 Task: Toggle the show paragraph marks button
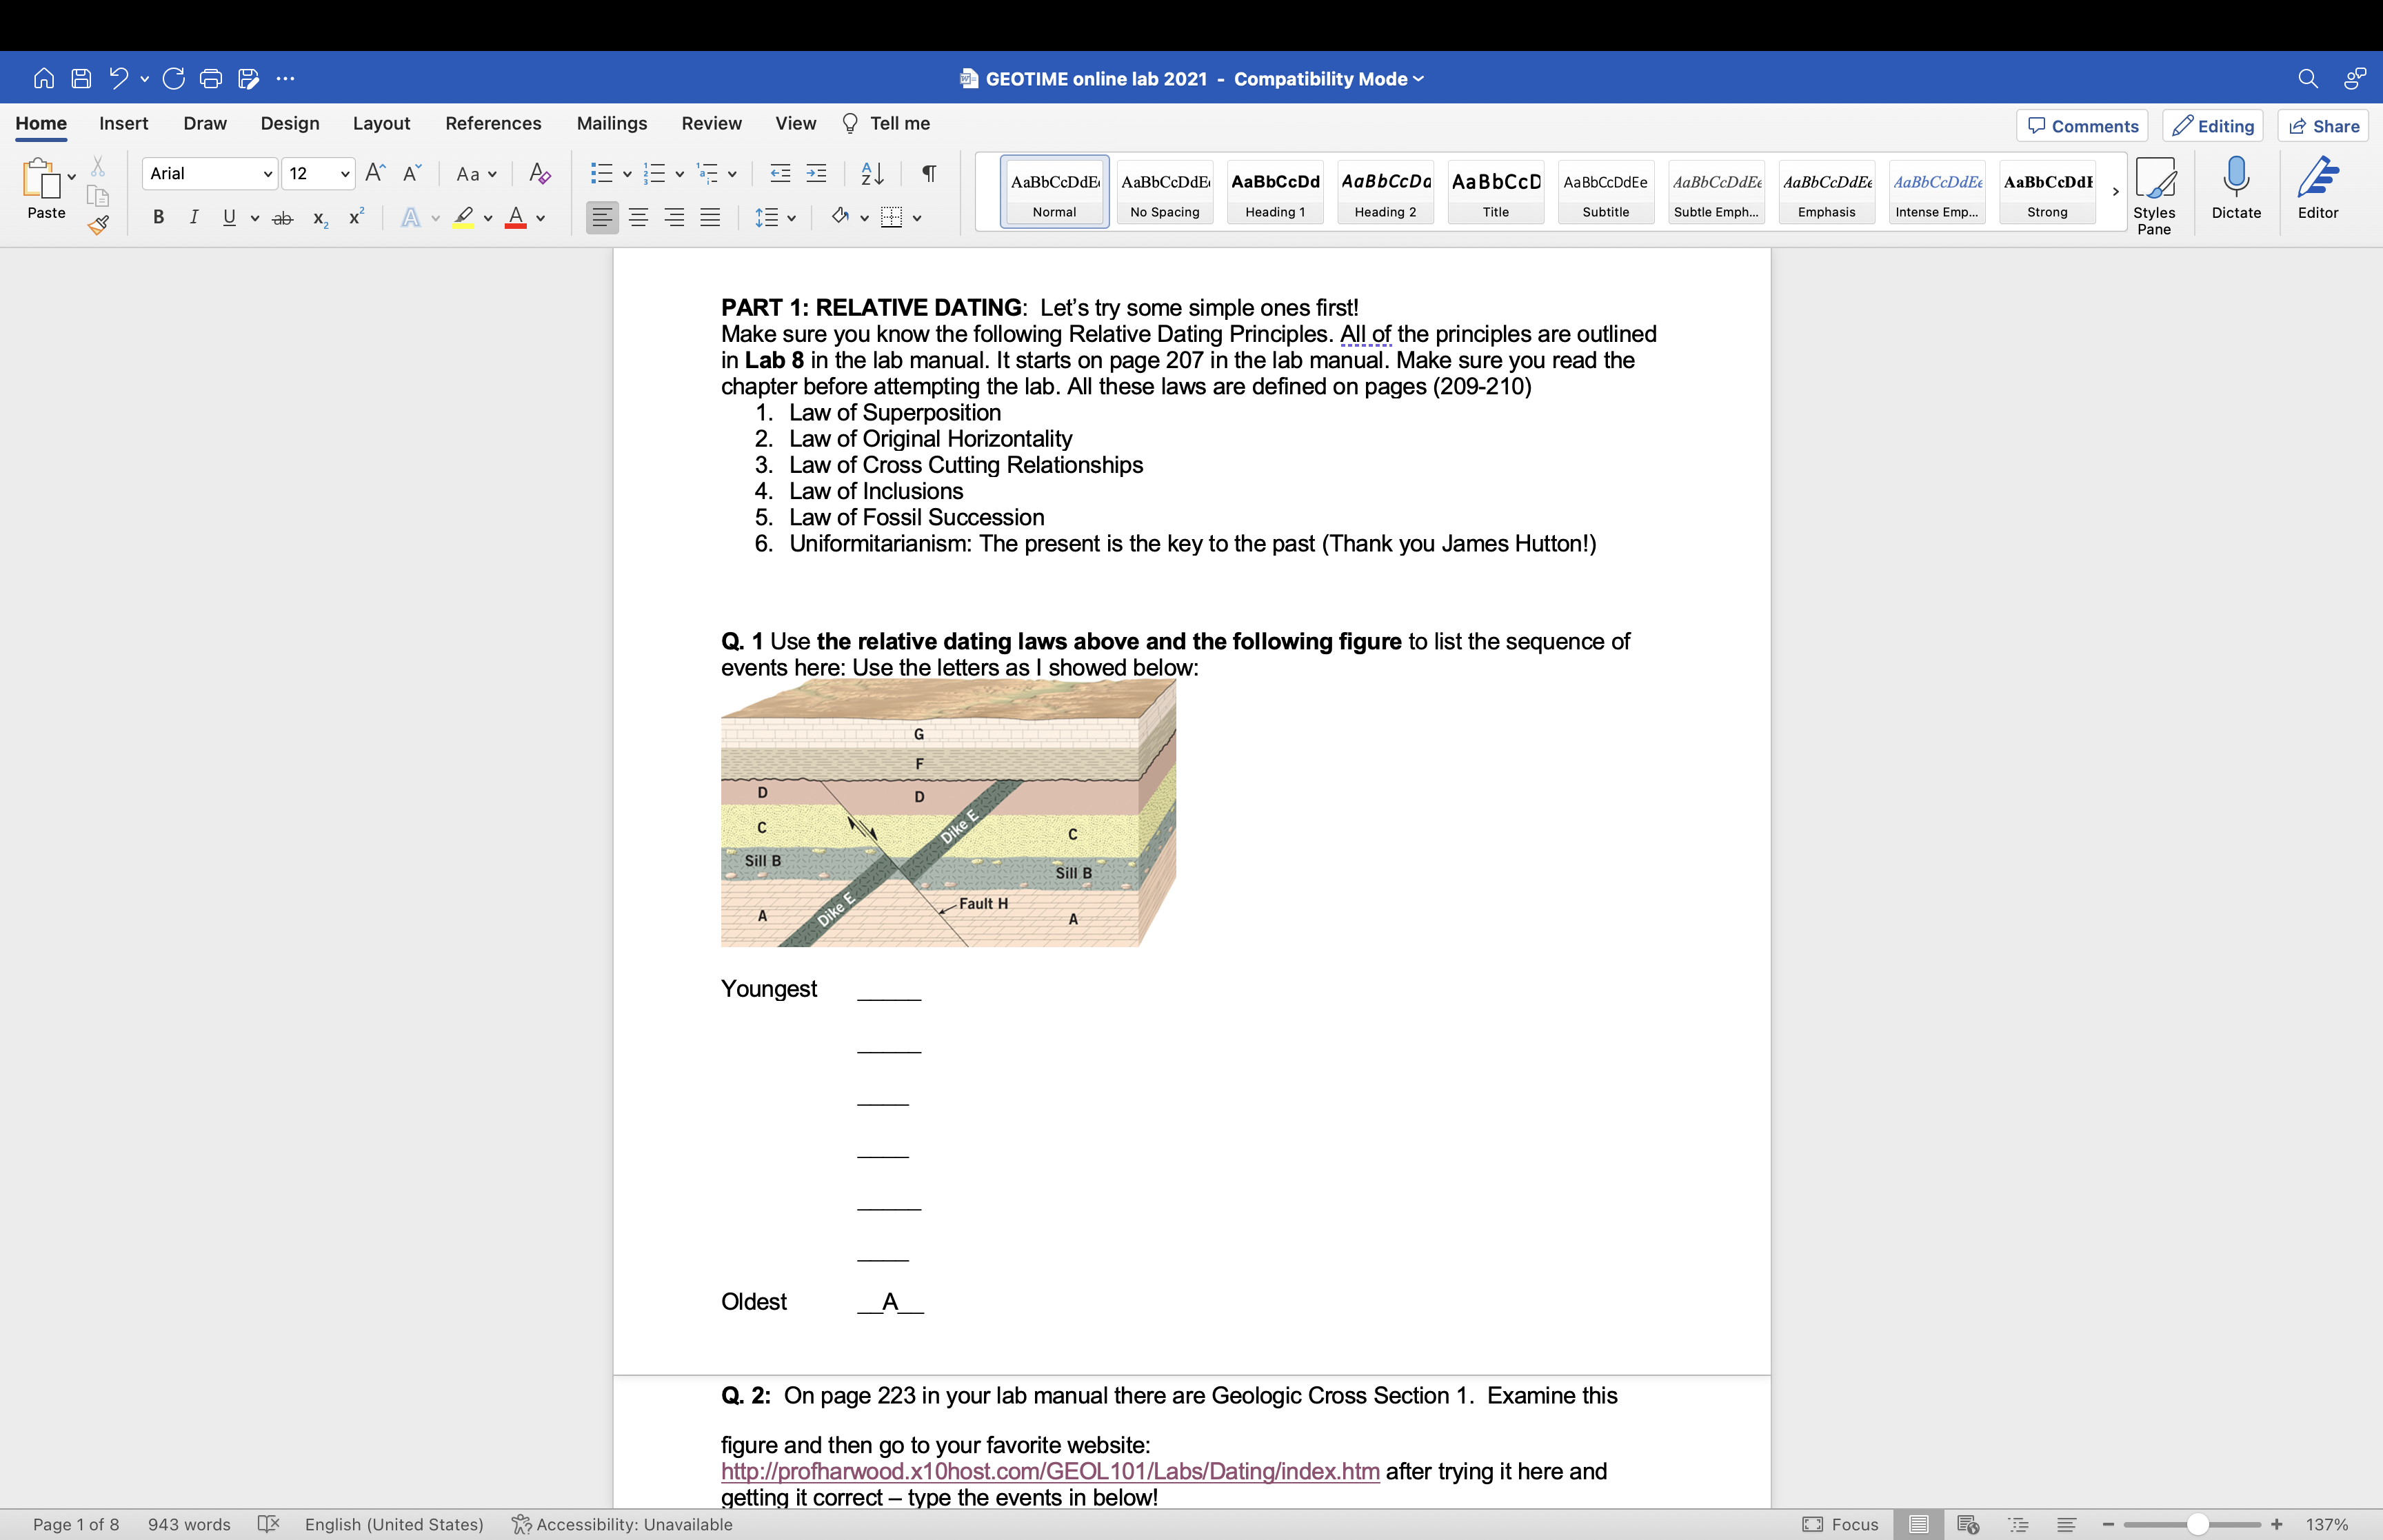929,174
